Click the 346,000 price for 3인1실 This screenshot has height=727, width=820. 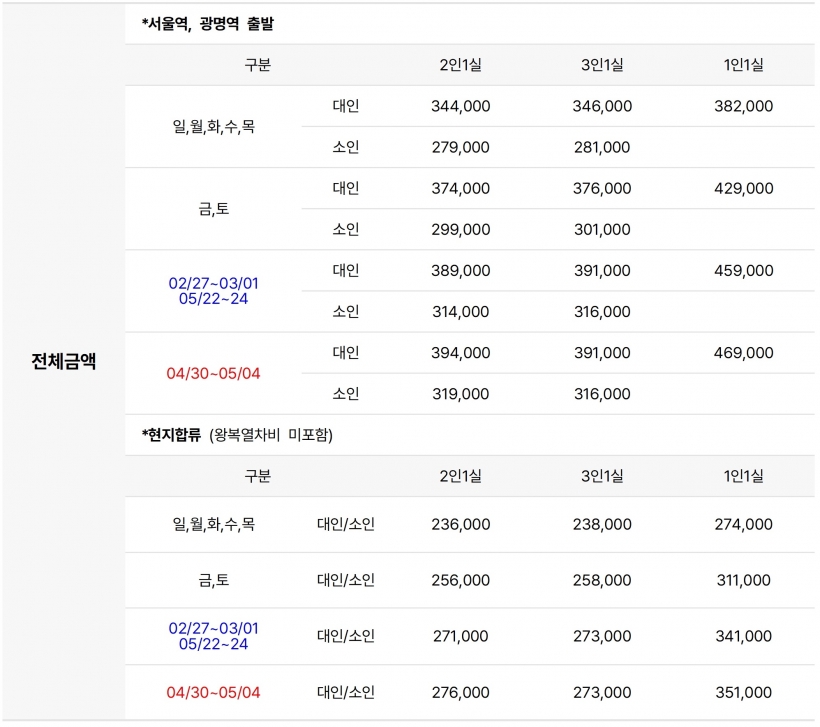[602, 106]
